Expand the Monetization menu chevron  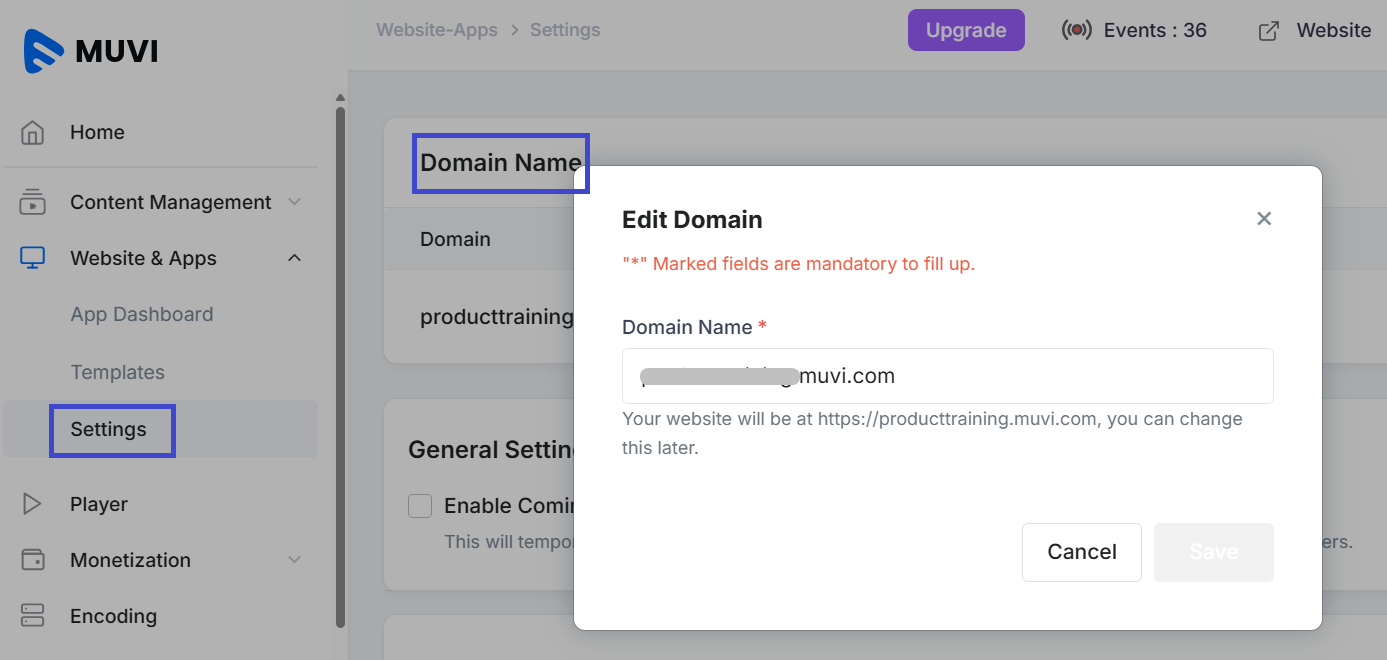[295, 560]
